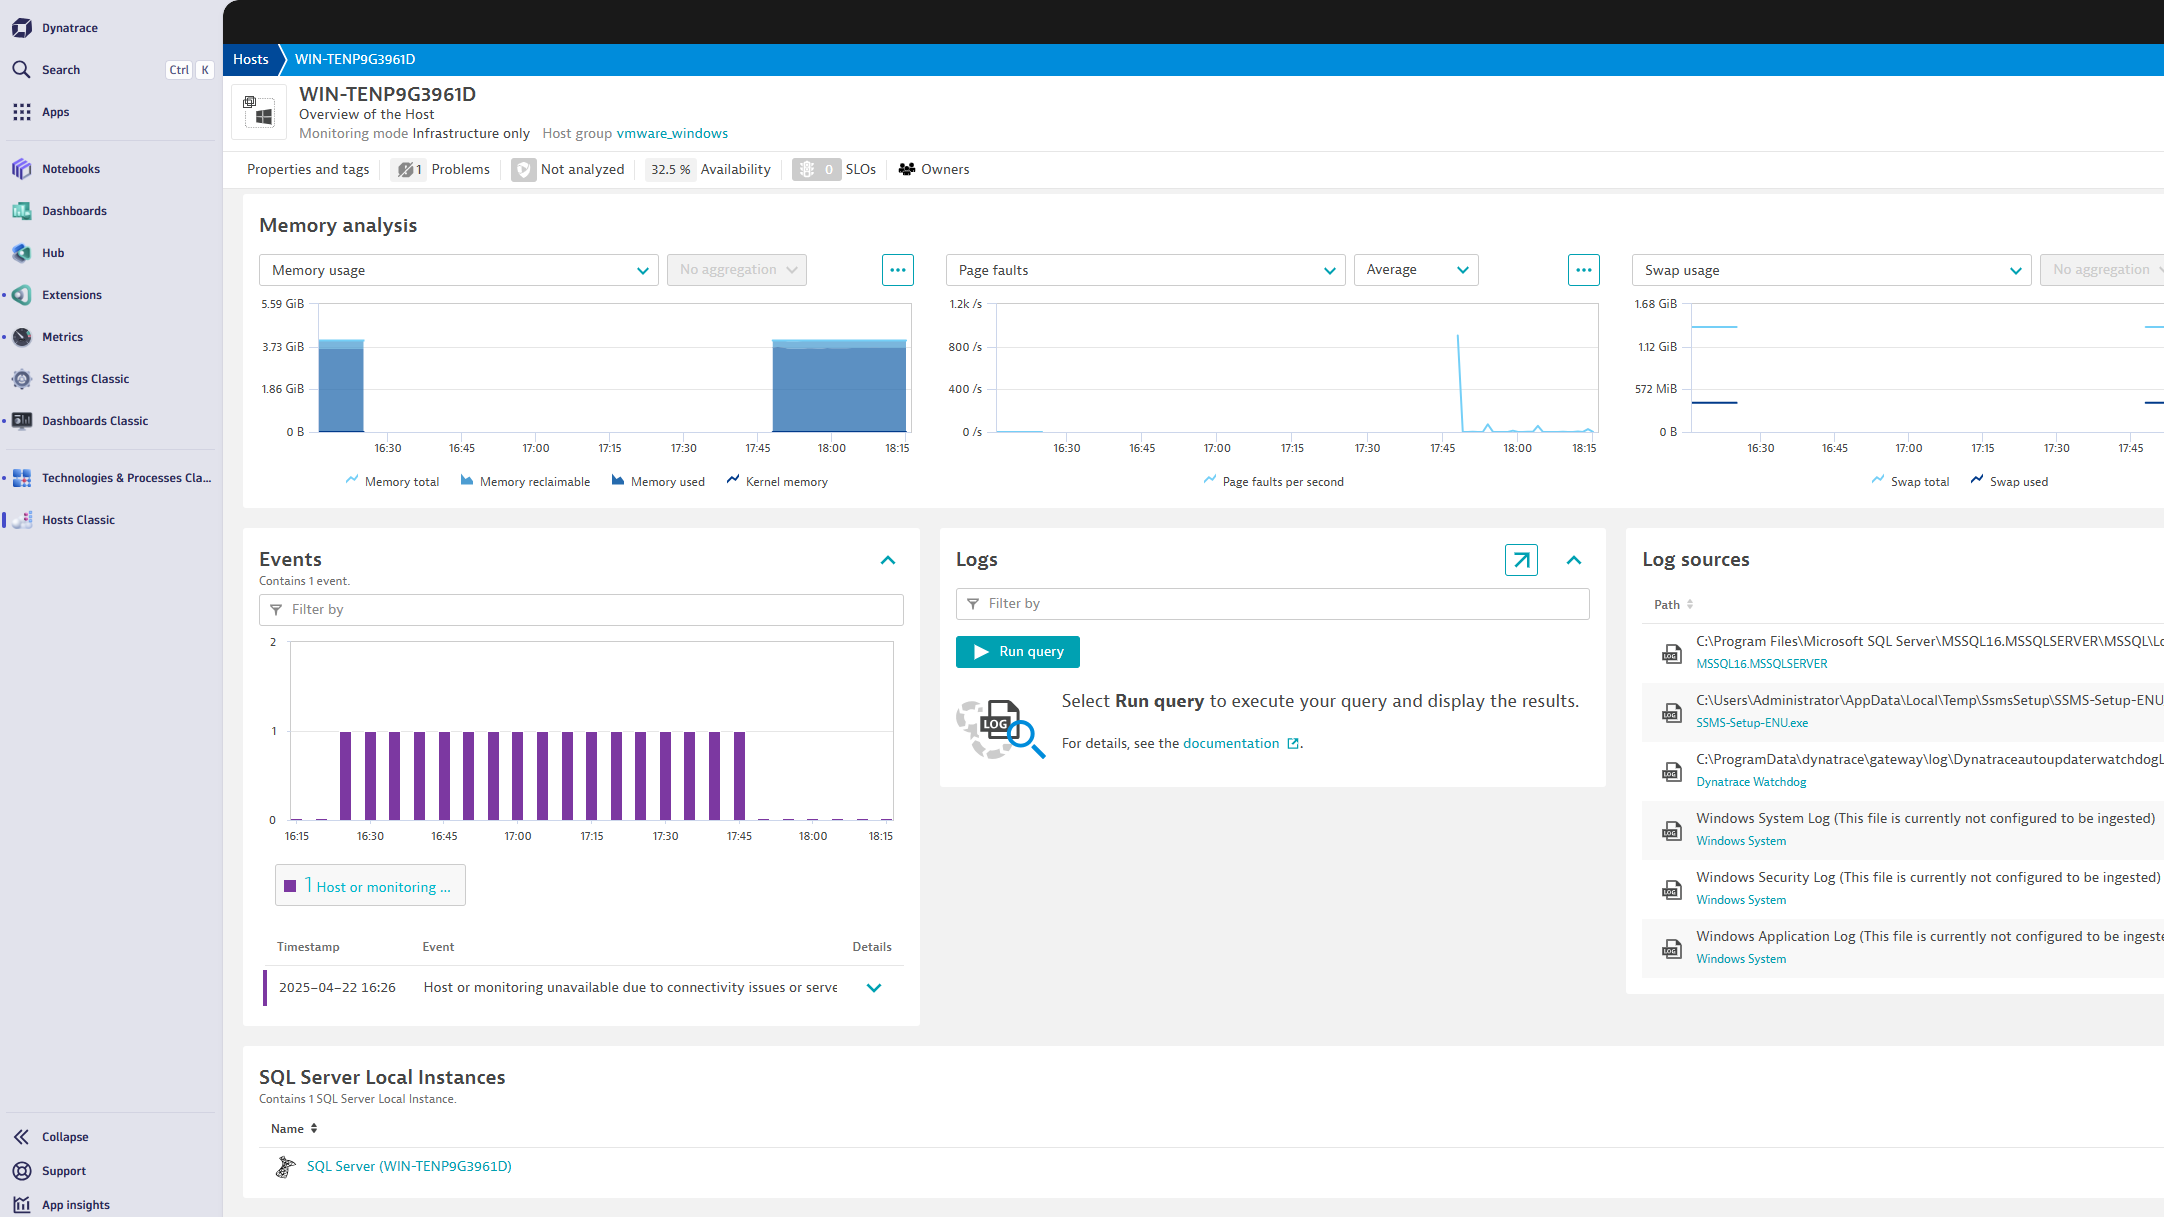Toggle Memory reclaimable legend series
The width and height of the screenshot is (2164, 1217).
coord(525,481)
